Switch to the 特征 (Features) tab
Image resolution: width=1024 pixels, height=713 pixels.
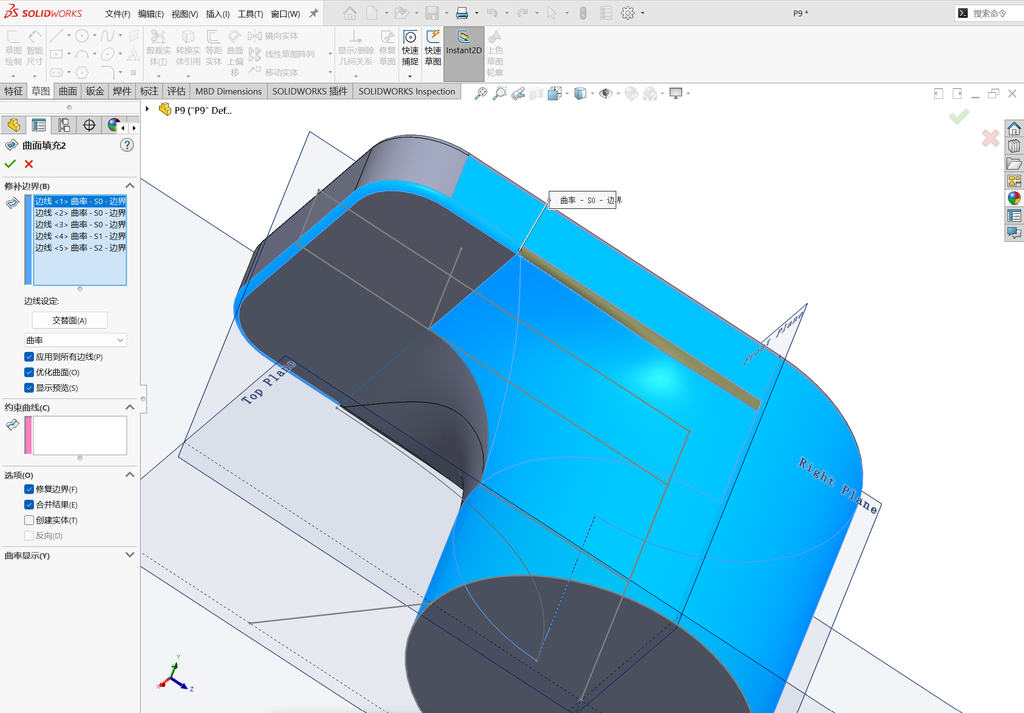point(14,91)
